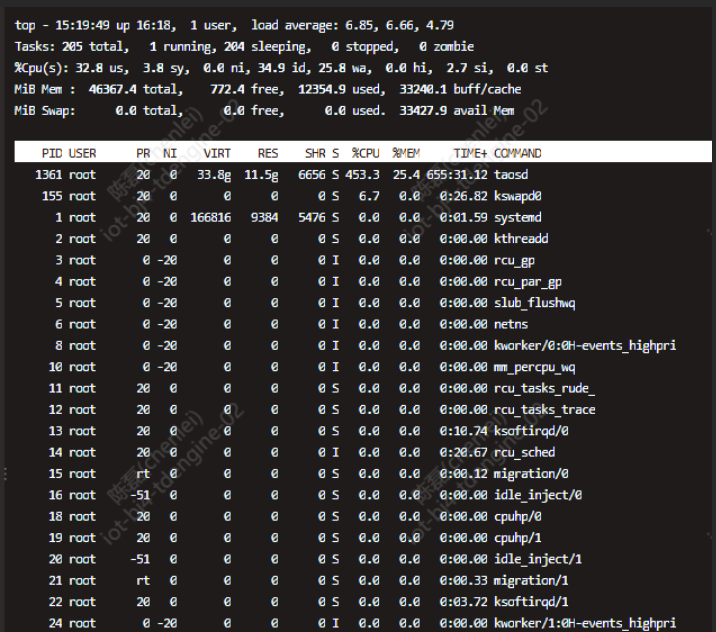
Task: Click the taosd process command name
Action: click(512, 175)
